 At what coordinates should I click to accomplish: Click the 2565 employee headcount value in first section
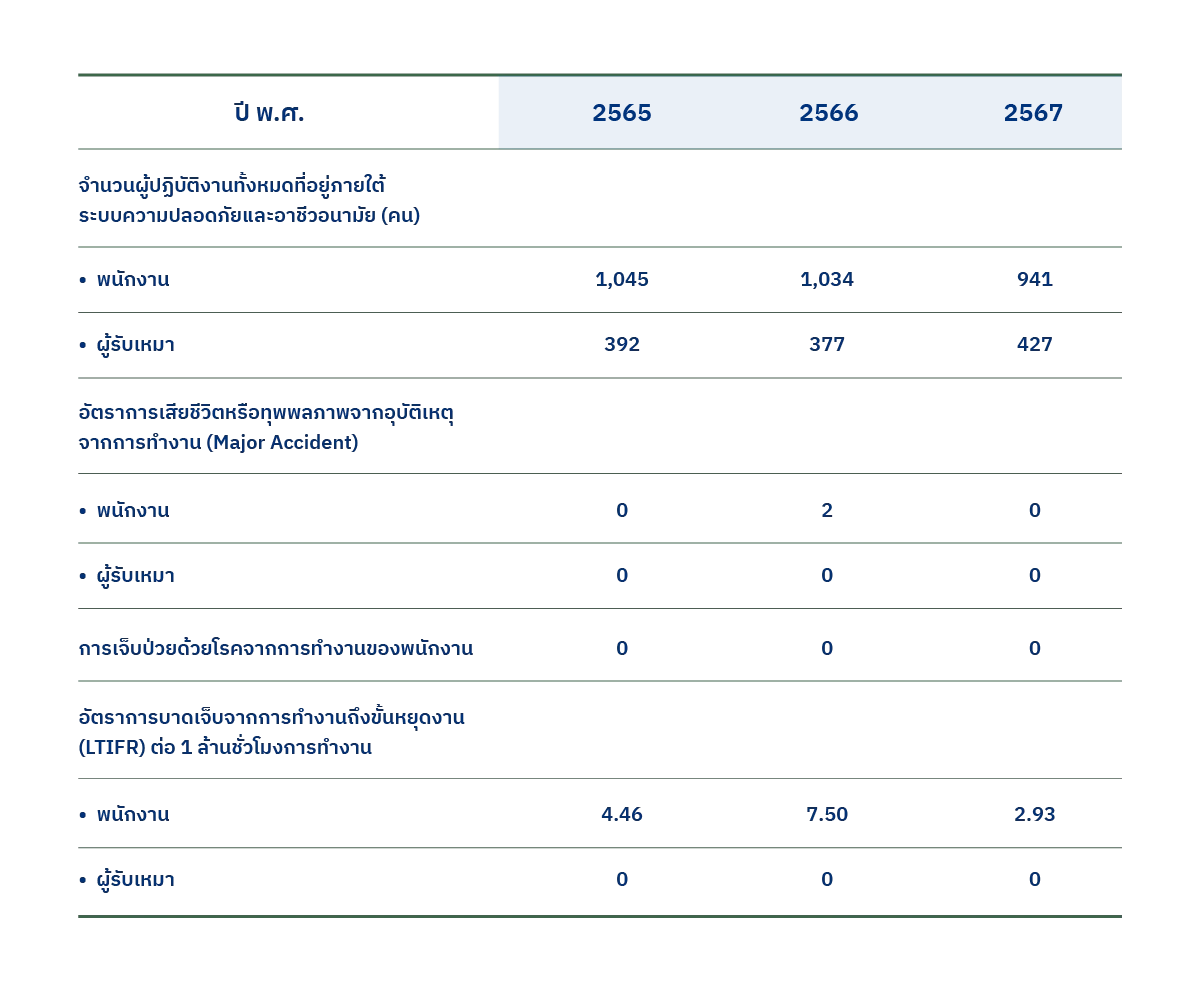tap(623, 281)
